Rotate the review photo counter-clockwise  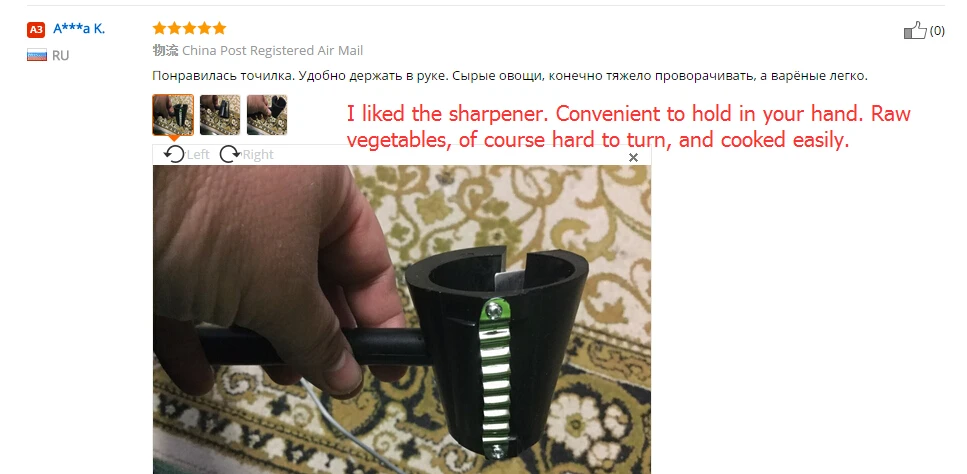(x=175, y=154)
